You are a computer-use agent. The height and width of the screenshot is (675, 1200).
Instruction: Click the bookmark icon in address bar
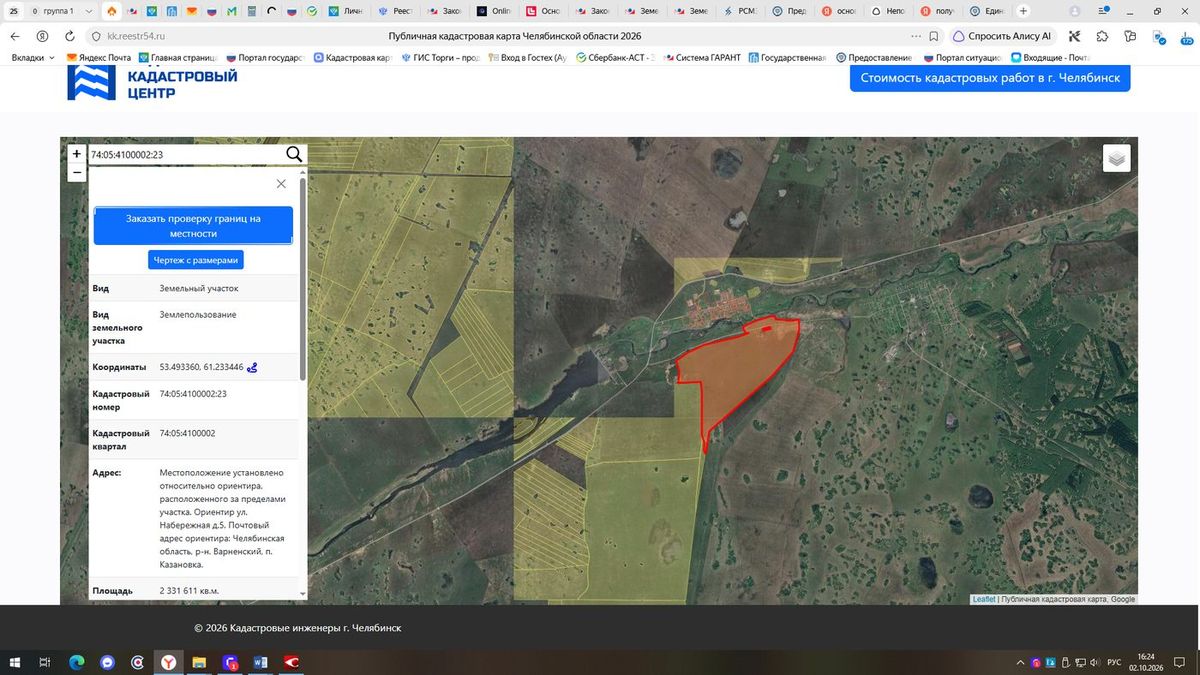[x=934, y=36]
